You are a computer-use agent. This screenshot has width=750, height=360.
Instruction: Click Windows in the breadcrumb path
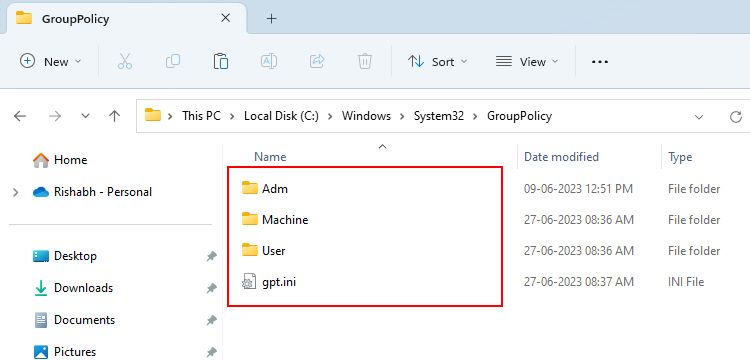point(366,116)
